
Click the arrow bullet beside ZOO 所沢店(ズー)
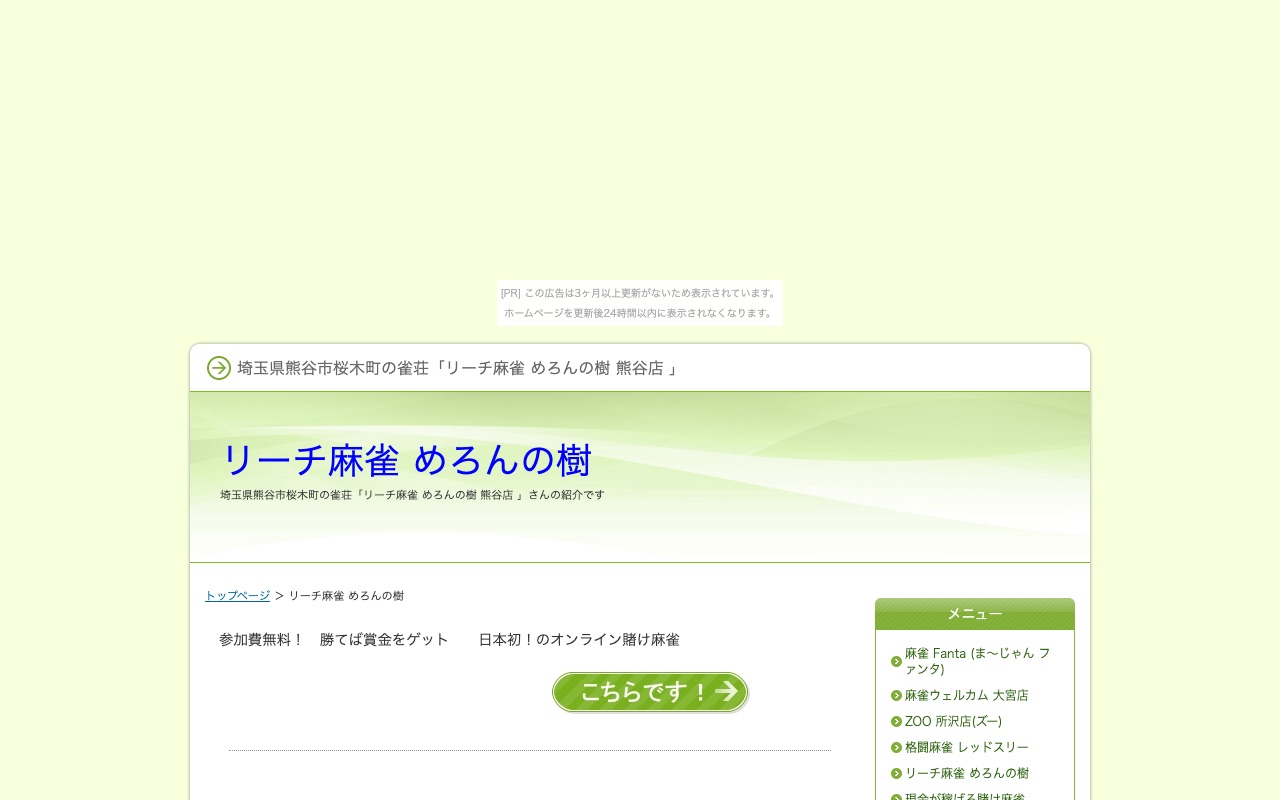pyautogui.click(x=896, y=721)
